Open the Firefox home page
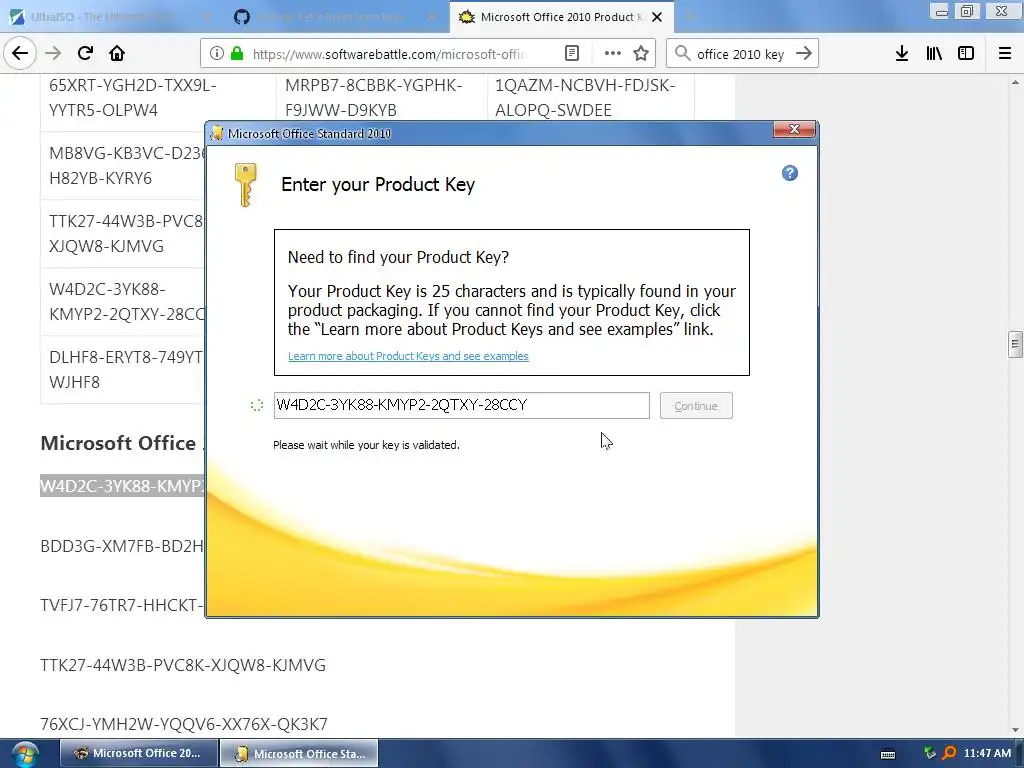1024x768 pixels. pos(117,53)
